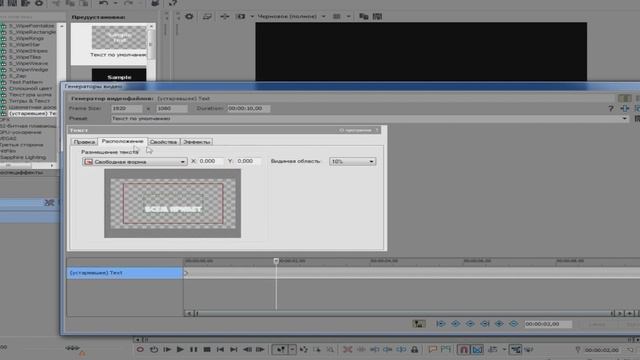
Task: Click Play From Start in transport bar
Action: [167, 349]
